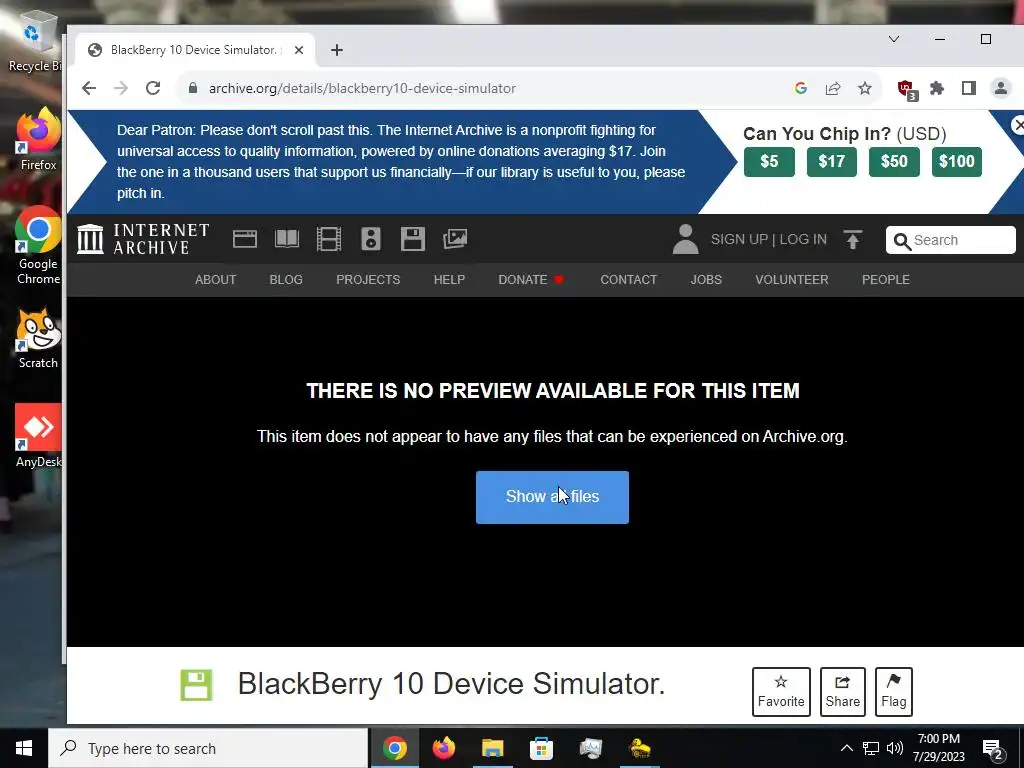Open the AnyDesk desktop shortcut

[38, 436]
